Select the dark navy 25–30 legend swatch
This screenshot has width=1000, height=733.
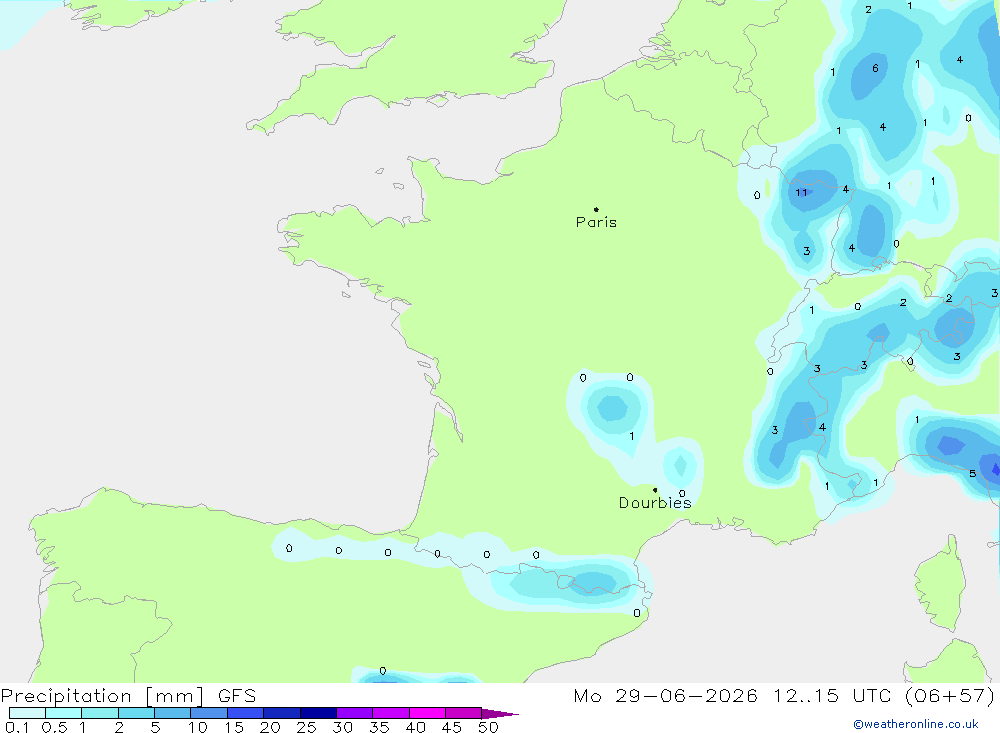(318, 713)
